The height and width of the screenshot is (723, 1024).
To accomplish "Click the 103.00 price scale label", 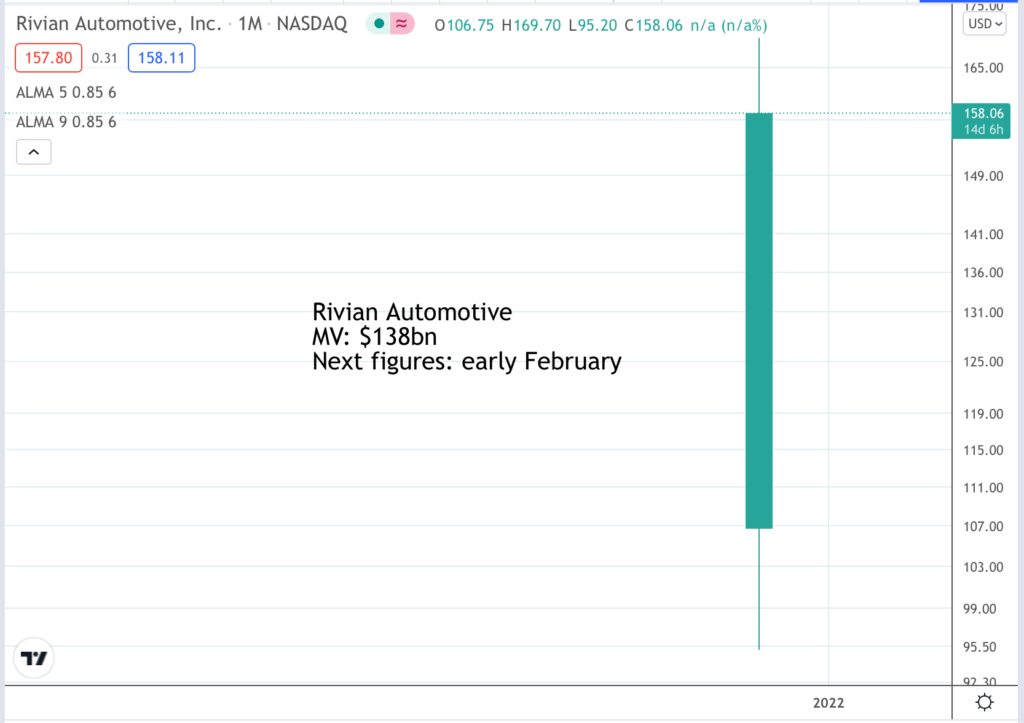I will [983, 567].
